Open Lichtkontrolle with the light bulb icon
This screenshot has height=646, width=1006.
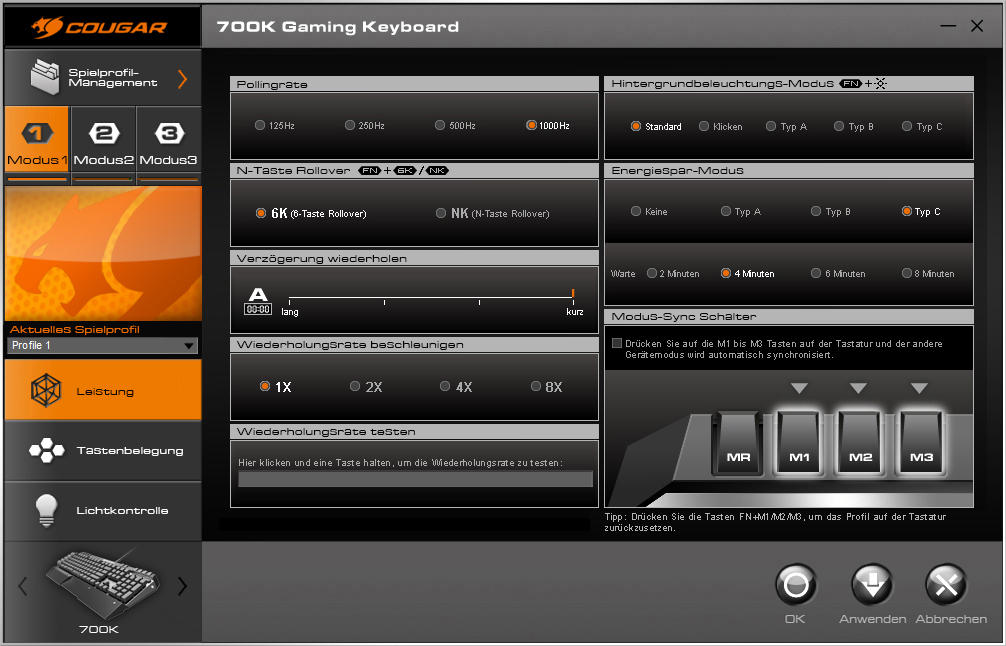point(45,510)
